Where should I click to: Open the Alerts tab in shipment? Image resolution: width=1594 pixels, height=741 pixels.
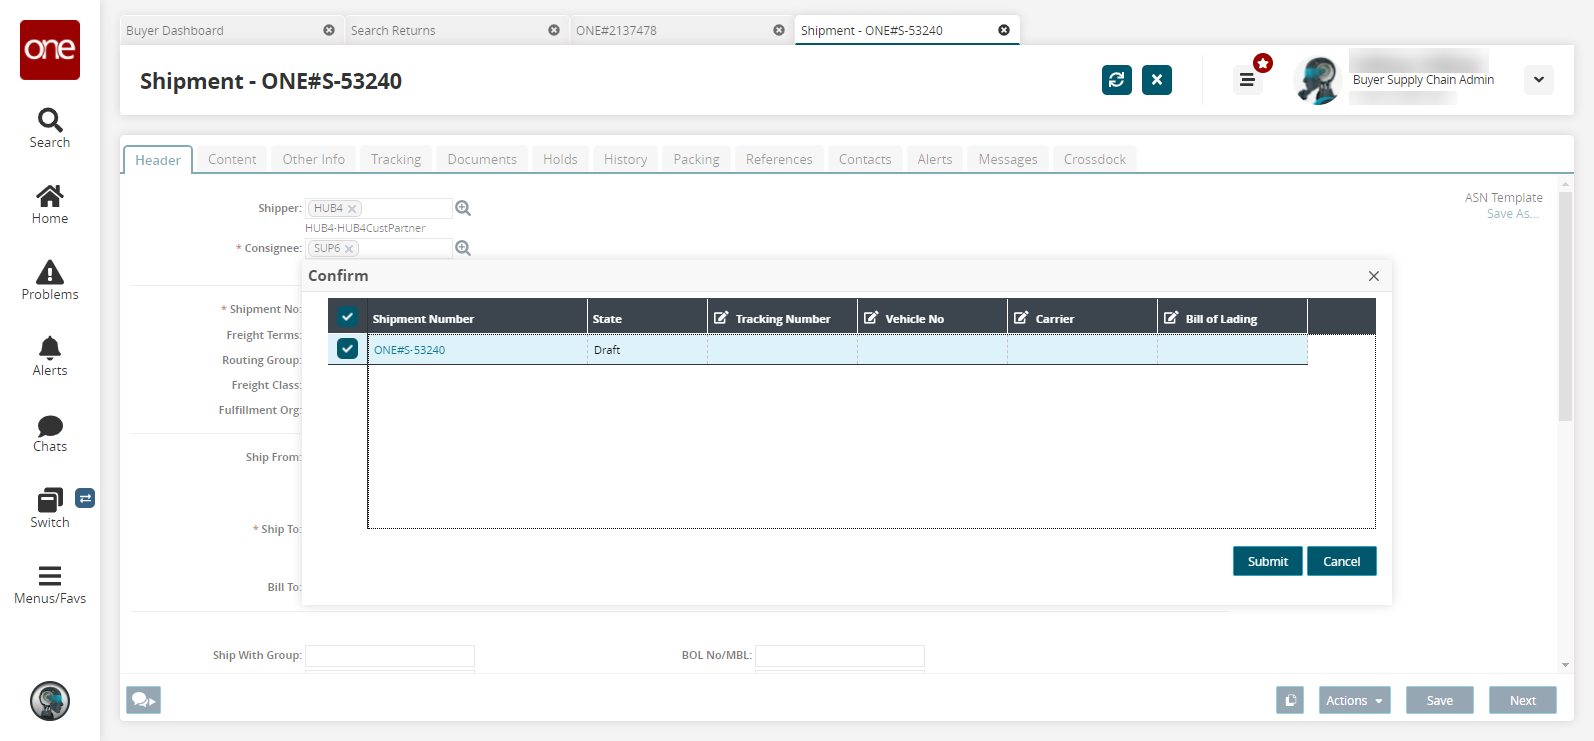tap(935, 159)
